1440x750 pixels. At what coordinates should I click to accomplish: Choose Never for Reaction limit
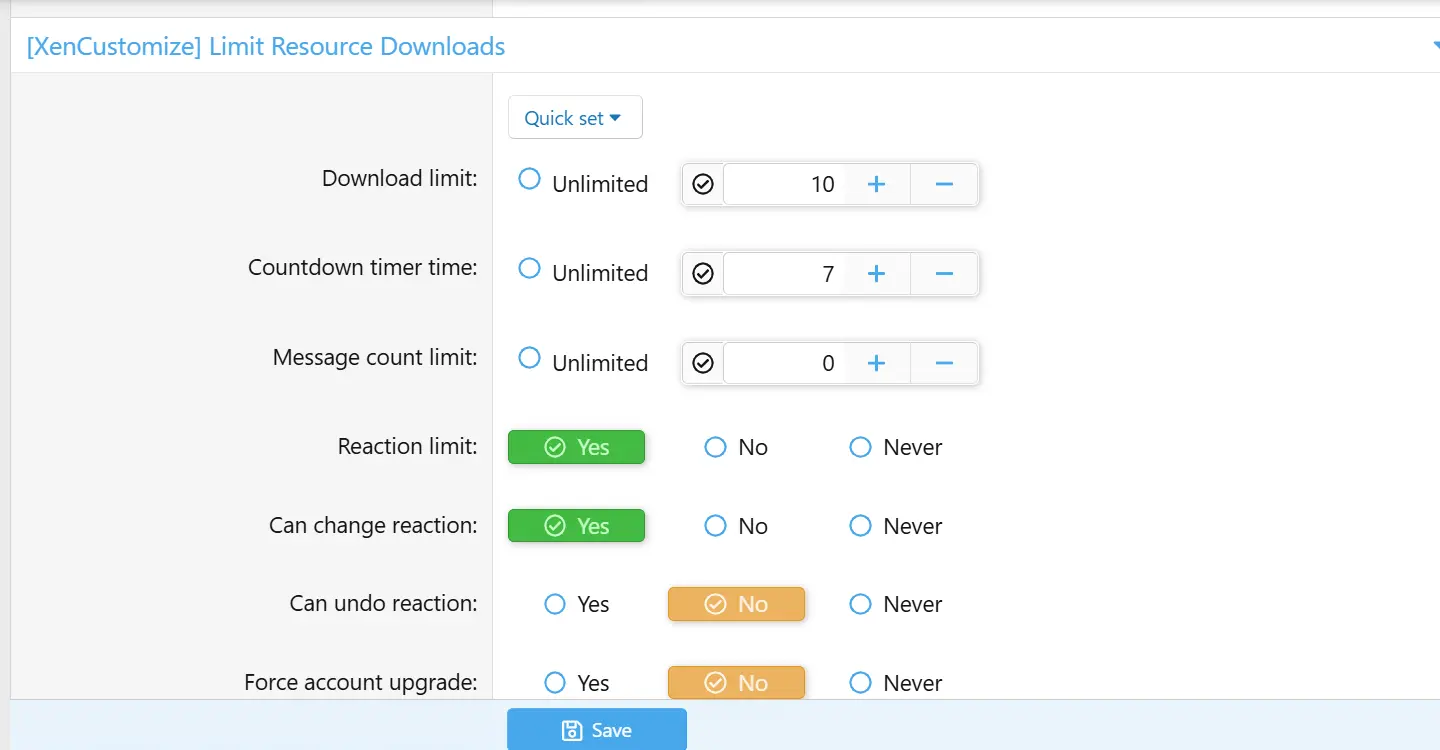coord(860,448)
